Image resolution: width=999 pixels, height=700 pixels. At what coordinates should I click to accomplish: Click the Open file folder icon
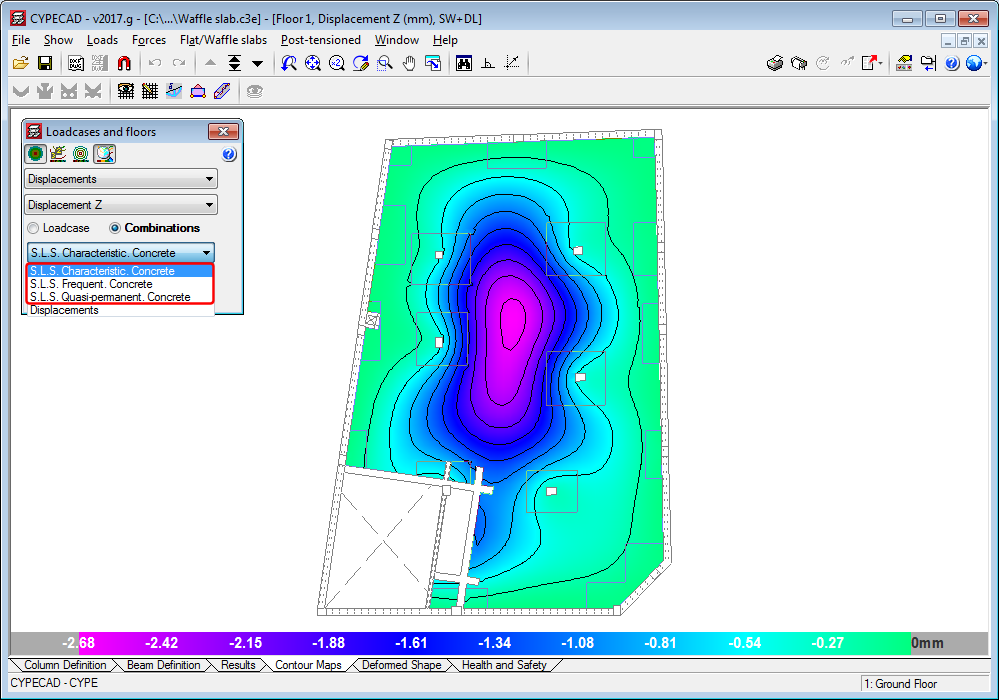tap(20, 63)
